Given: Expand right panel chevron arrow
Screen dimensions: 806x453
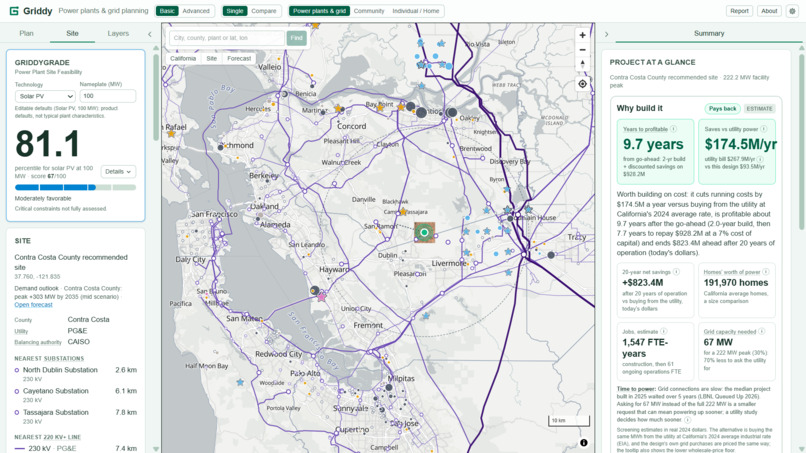Looking at the screenshot, I should (x=607, y=34).
